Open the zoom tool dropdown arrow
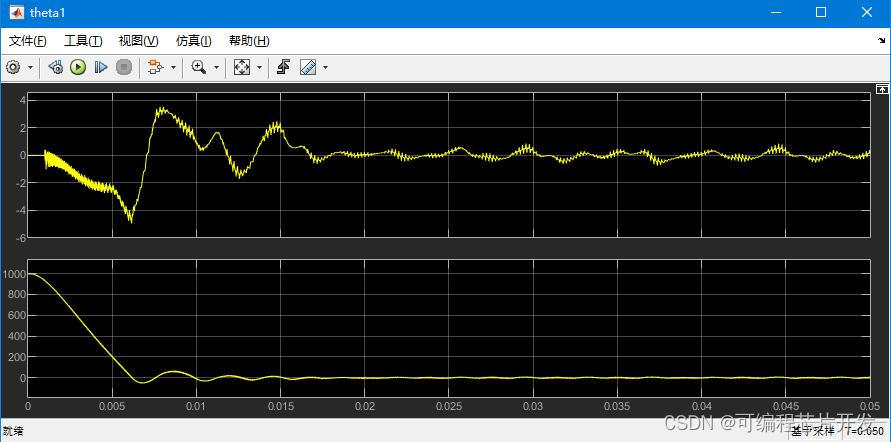 [216, 68]
